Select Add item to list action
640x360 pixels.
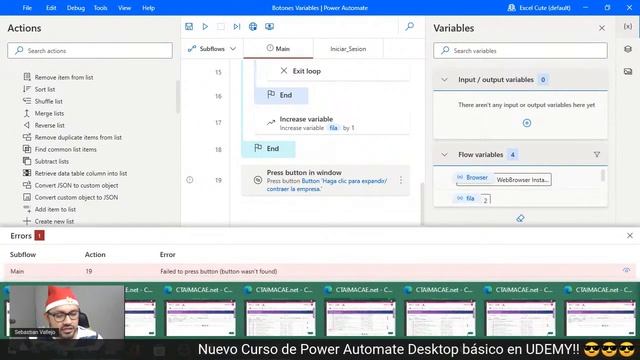[49, 209]
